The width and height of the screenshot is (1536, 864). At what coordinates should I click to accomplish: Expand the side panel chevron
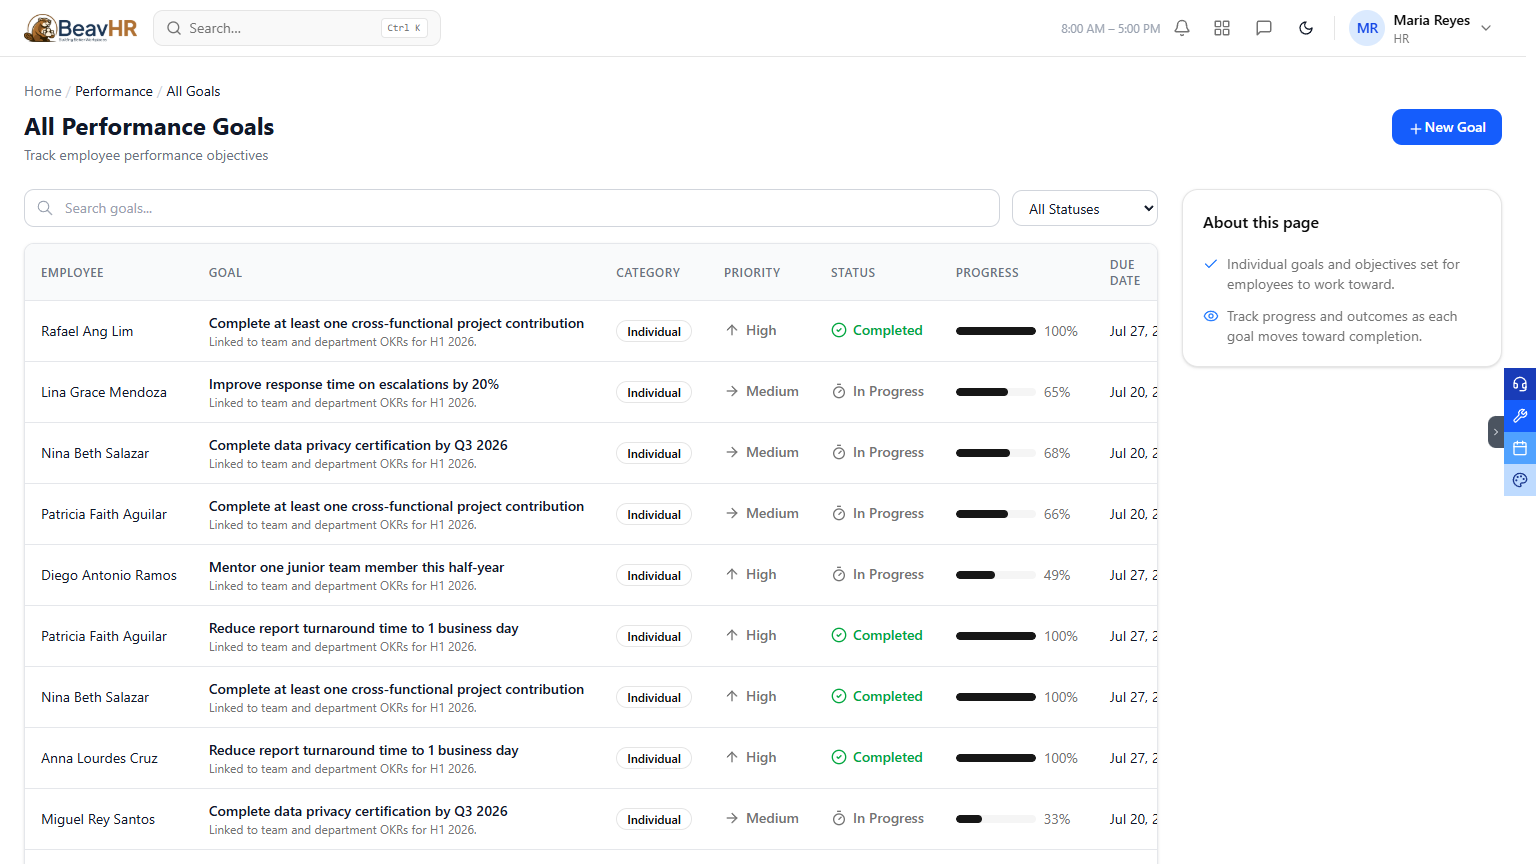click(x=1496, y=432)
